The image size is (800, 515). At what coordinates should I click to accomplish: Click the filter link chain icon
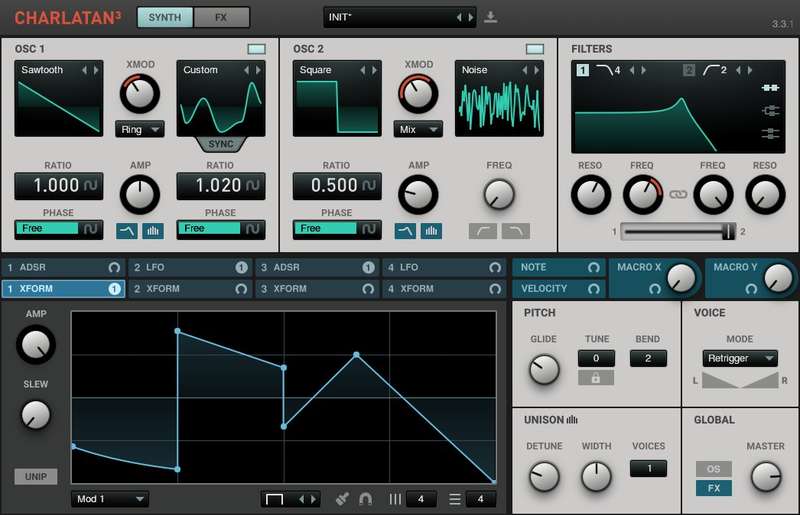coord(678,193)
